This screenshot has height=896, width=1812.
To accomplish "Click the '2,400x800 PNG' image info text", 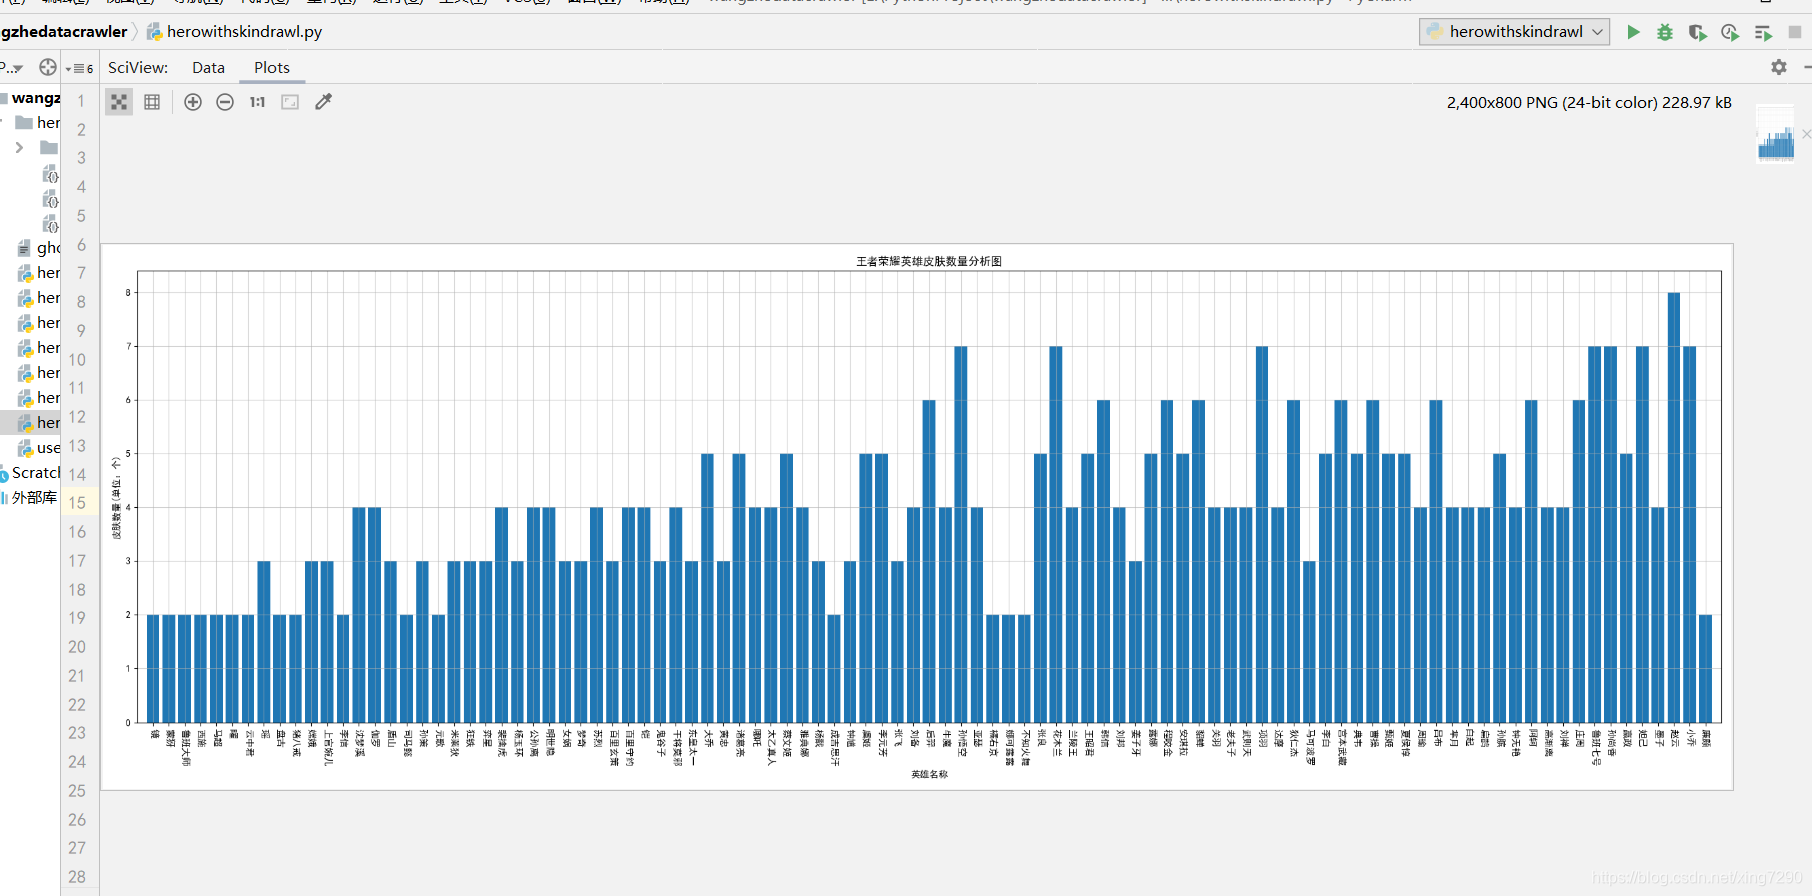I will (x=1589, y=102).
